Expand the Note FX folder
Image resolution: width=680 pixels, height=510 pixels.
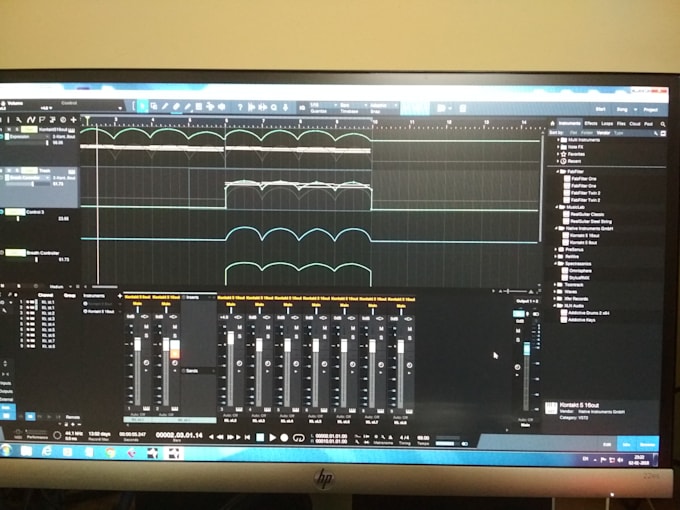point(558,147)
